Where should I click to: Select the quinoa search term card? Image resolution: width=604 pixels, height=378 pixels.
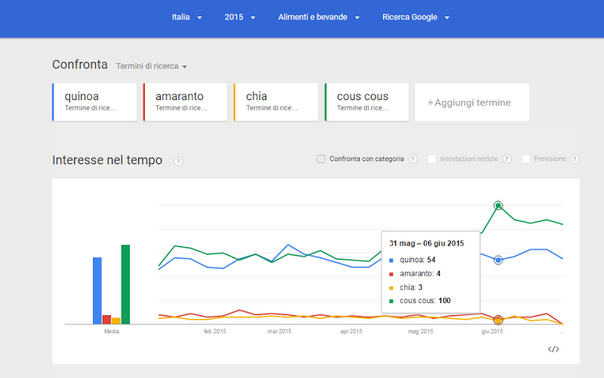tap(94, 102)
